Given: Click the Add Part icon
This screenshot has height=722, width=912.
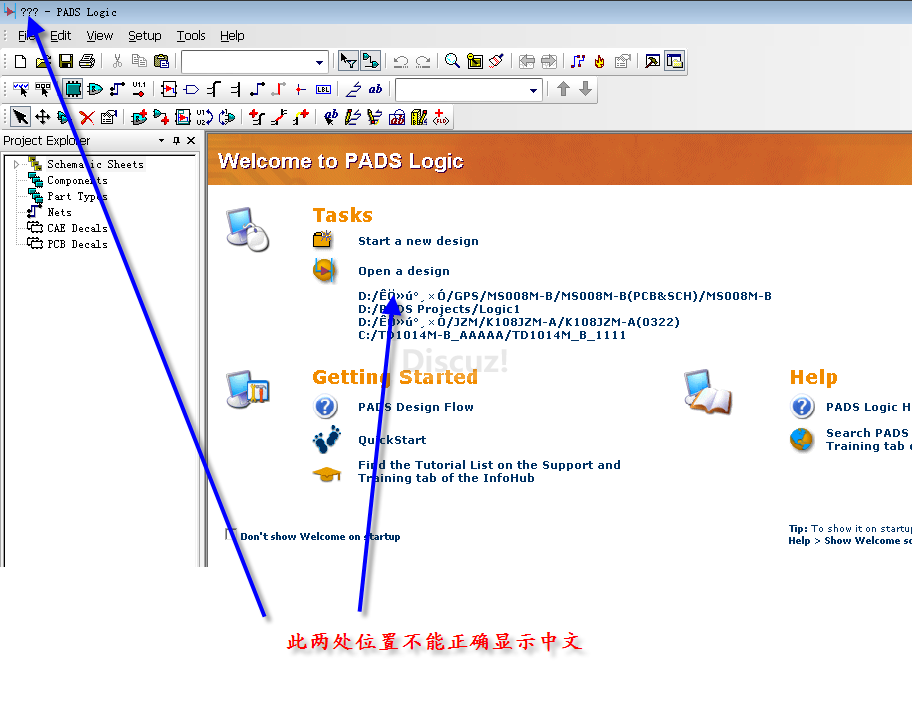Looking at the screenshot, I should coord(139,118).
